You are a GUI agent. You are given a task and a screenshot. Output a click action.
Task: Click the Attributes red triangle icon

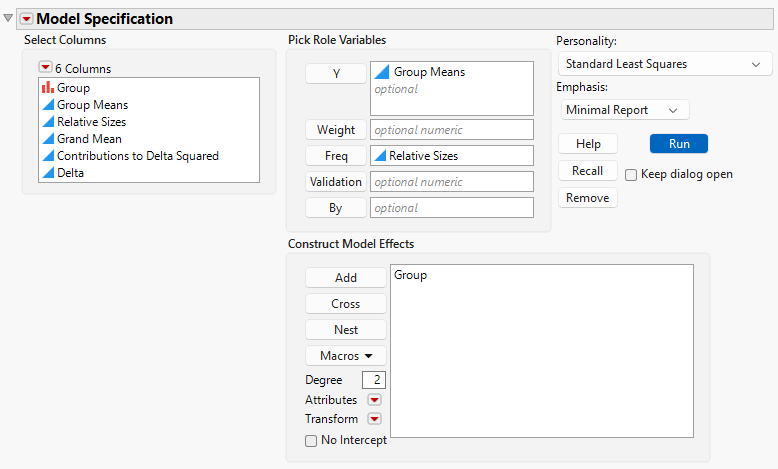[x=375, y=400]
